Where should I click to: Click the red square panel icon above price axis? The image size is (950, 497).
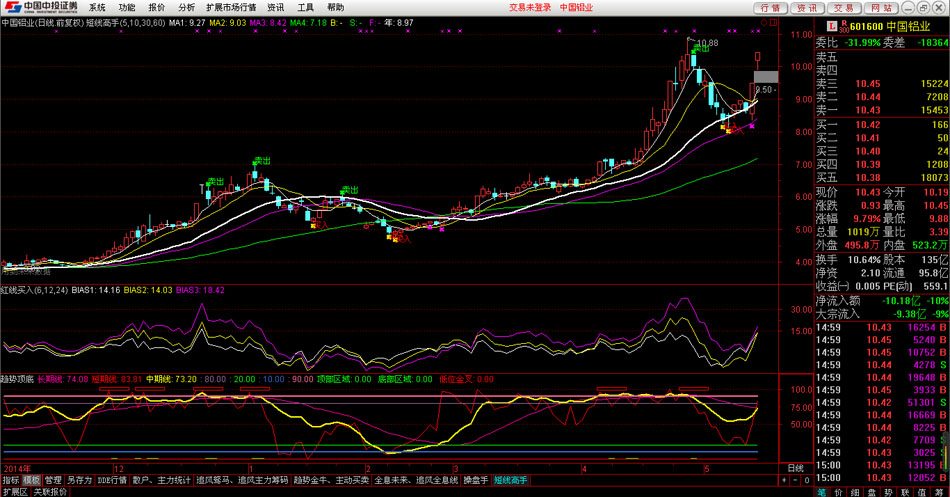pyautogui.click(x=773, y=23)
